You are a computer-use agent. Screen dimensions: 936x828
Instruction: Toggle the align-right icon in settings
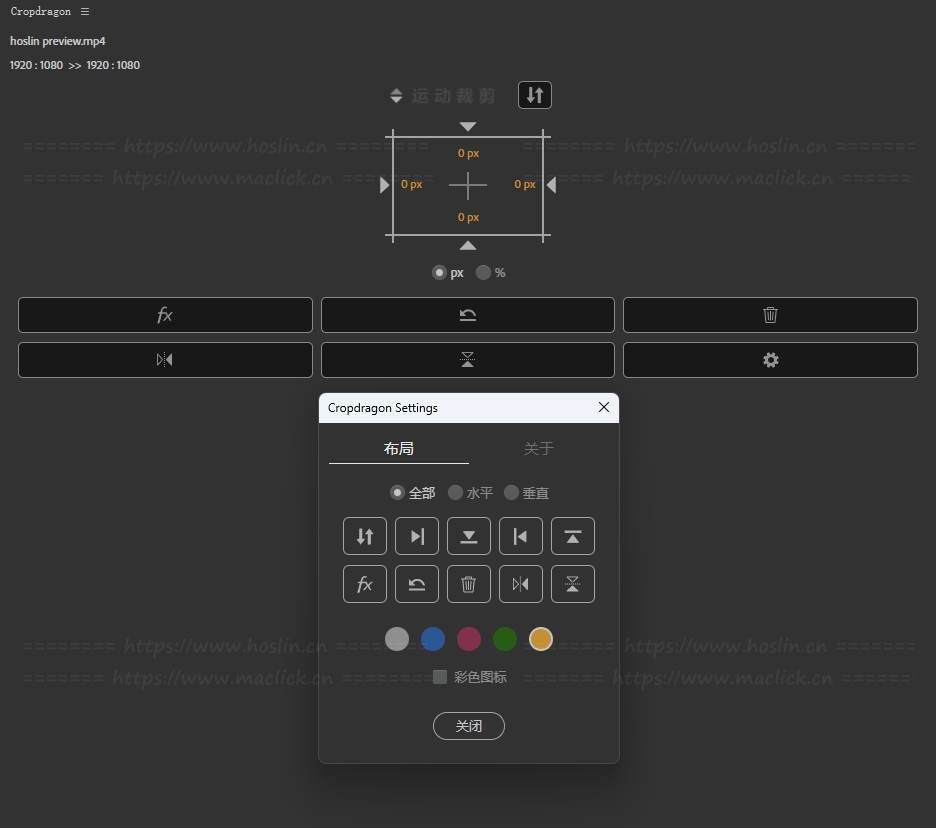tap(417, 536)
